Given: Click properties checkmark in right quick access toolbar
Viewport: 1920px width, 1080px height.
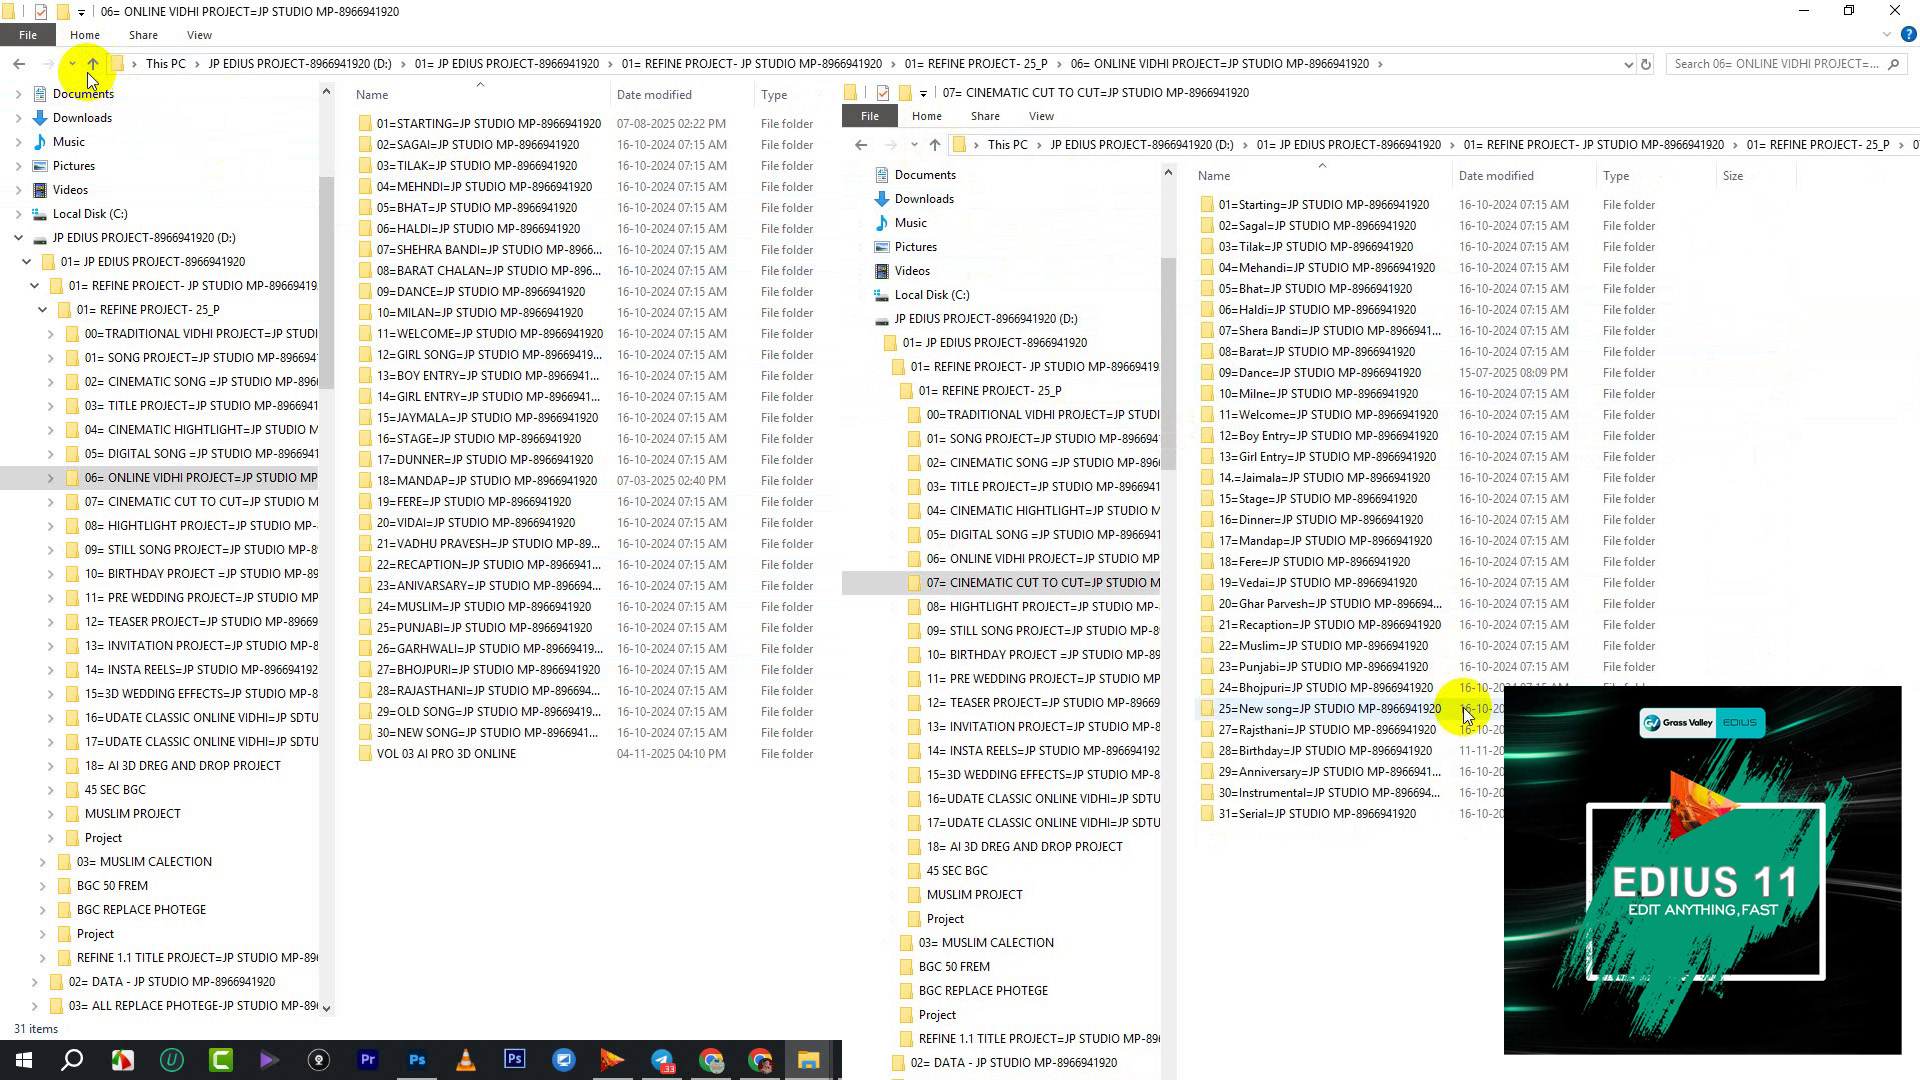Looking at the screenshot, I should 882,93.
